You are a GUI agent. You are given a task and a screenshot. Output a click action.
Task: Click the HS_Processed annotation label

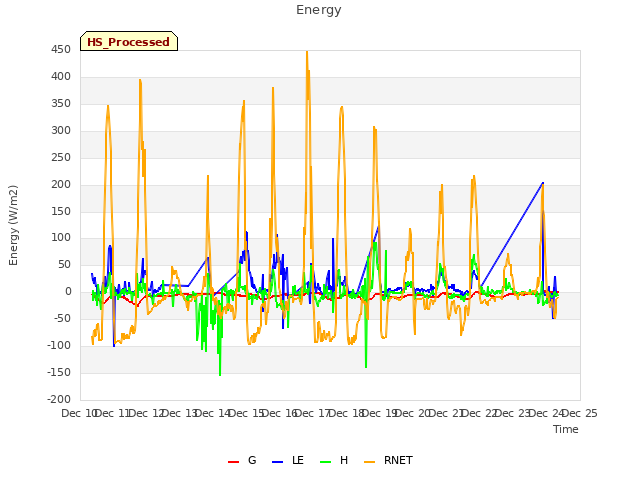click(129, 42)
